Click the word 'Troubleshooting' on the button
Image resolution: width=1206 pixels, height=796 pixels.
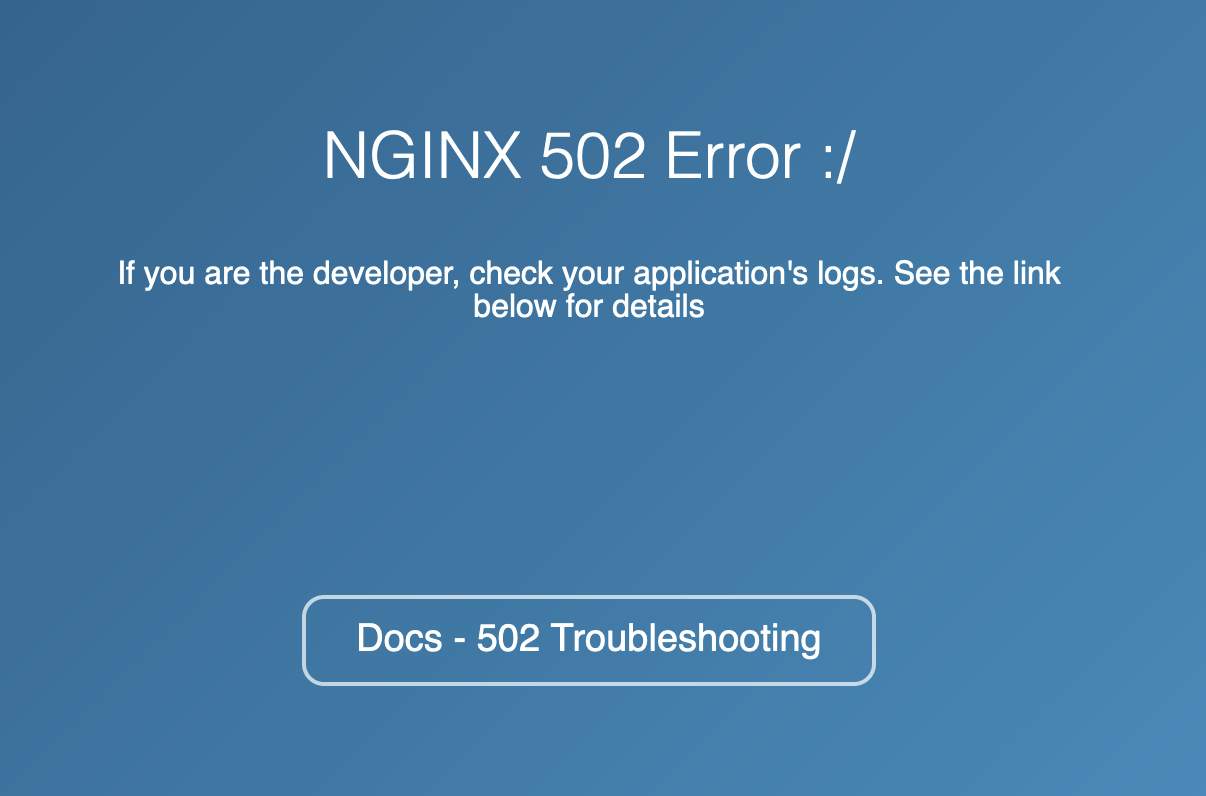[686, 639]
